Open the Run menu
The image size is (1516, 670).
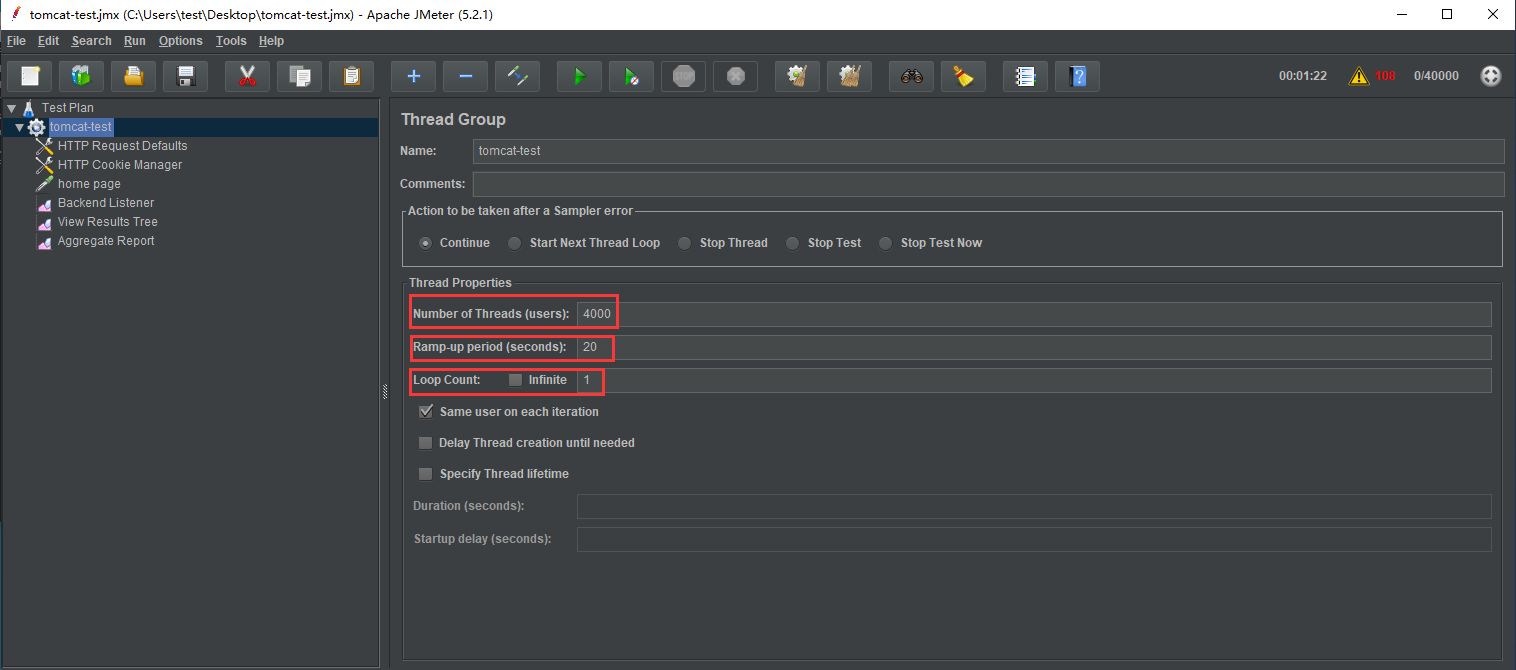tap(135, 41)
